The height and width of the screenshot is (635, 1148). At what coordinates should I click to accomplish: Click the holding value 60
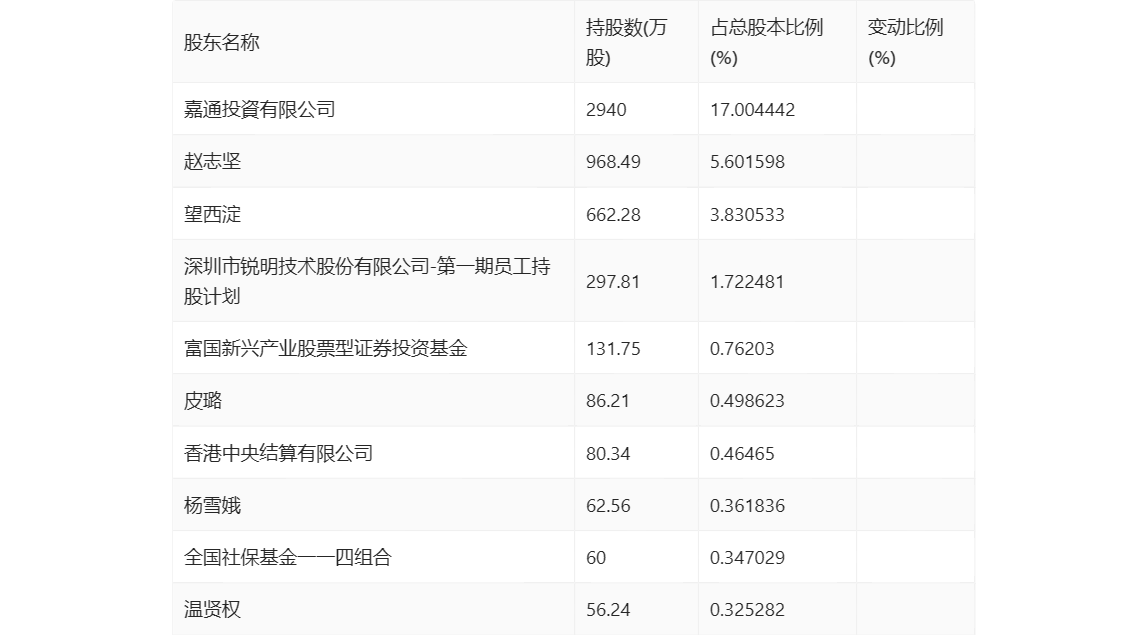596,557
